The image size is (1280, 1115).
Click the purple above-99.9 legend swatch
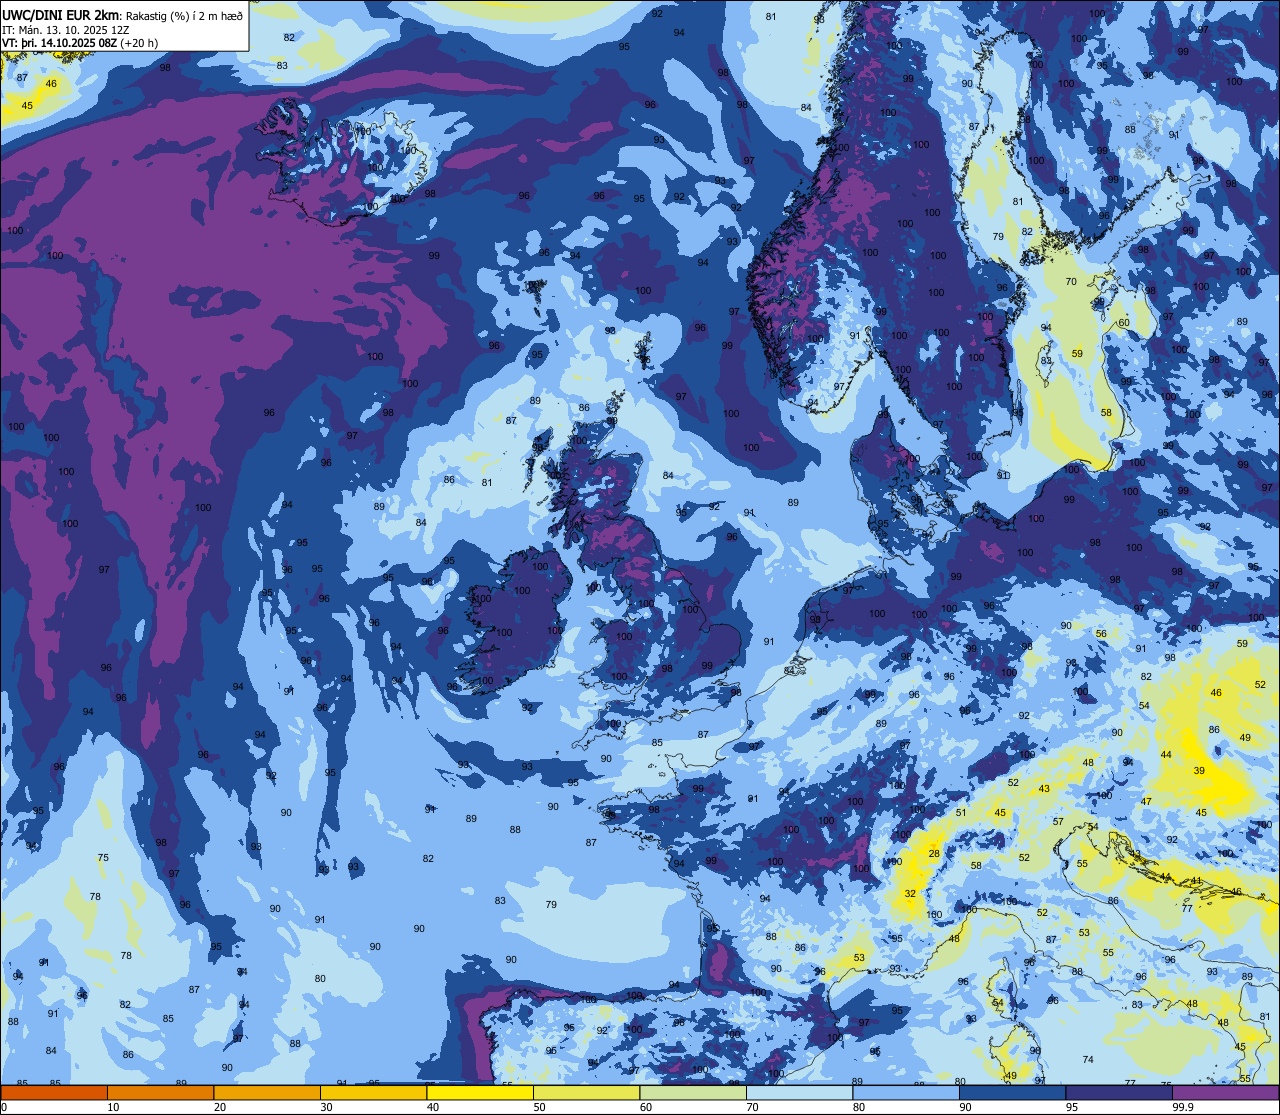click(1225, 1093)
